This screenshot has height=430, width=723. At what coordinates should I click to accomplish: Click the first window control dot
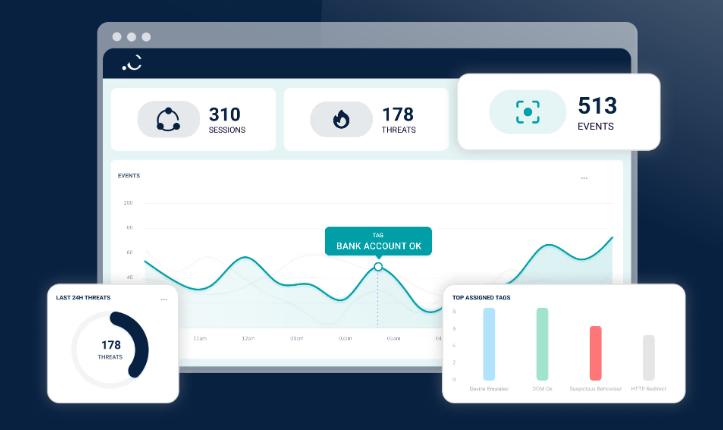tap(117, 36)
